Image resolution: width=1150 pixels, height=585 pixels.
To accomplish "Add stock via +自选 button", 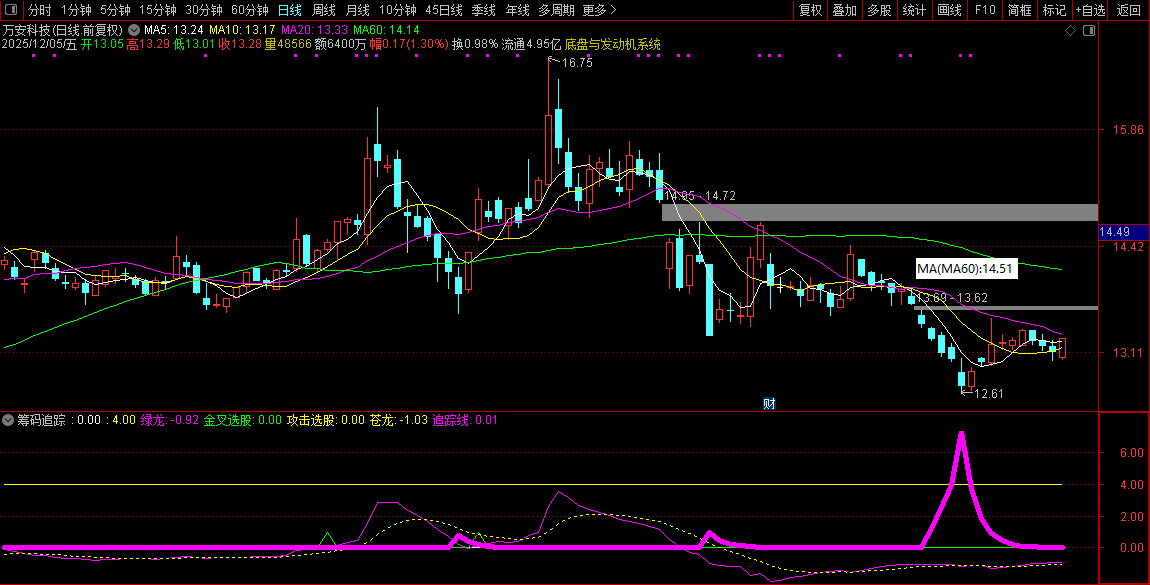I will [x=1091, y=10].
